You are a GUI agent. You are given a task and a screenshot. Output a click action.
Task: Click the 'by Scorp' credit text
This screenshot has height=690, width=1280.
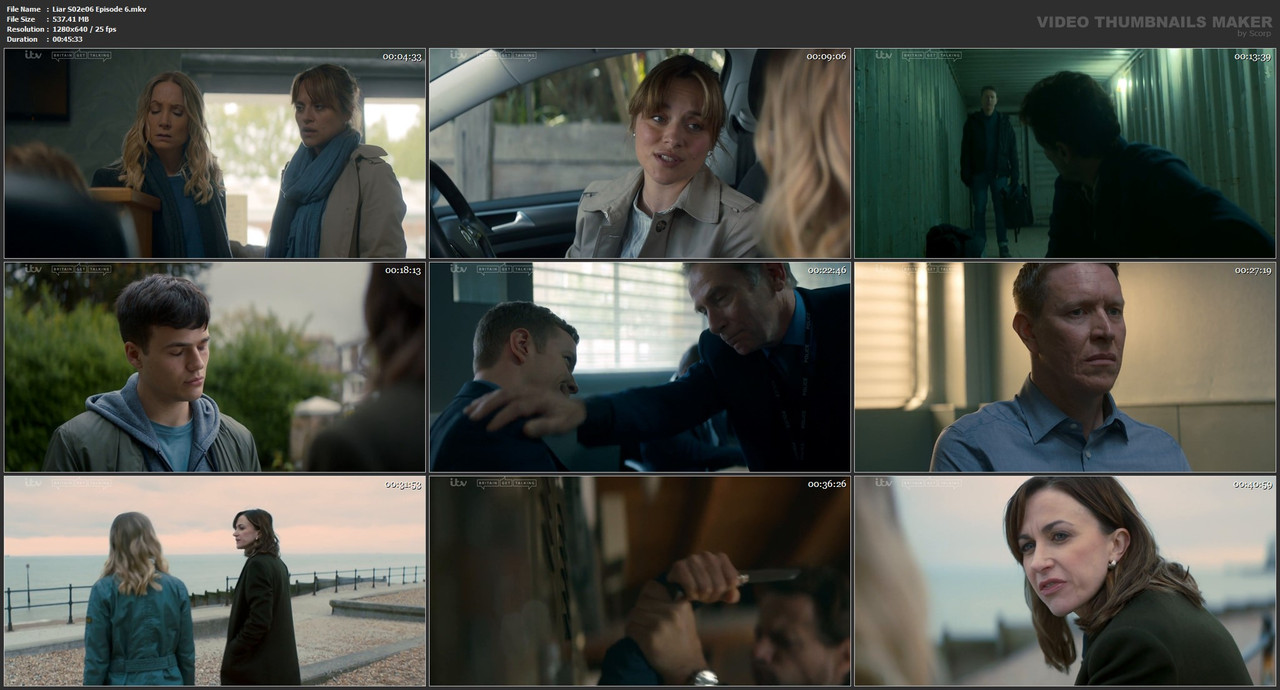[1254, 33]
